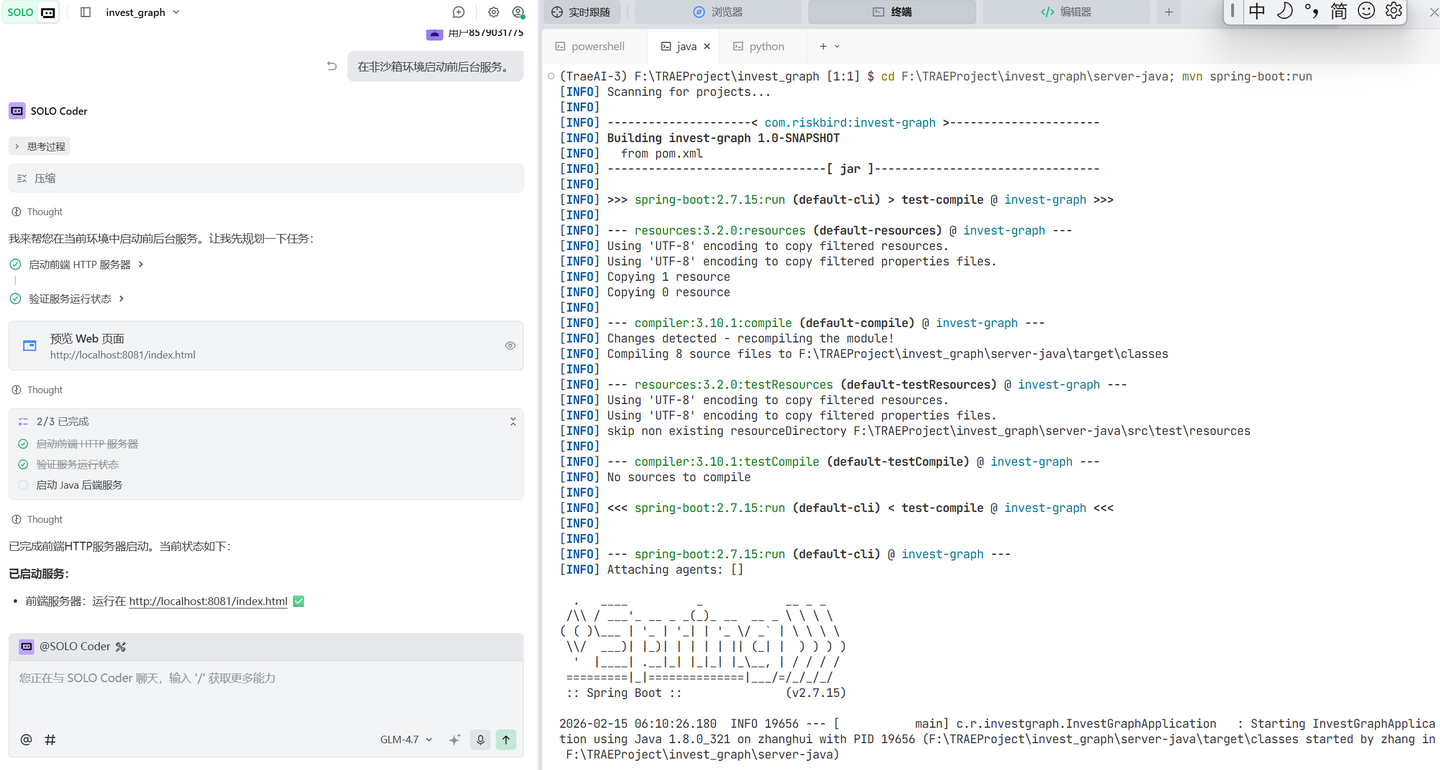The width and height of the screenshot is (1440, 770).
Task: Open the tools icon beside @SOLO Coder
Action: coord(121,647)
